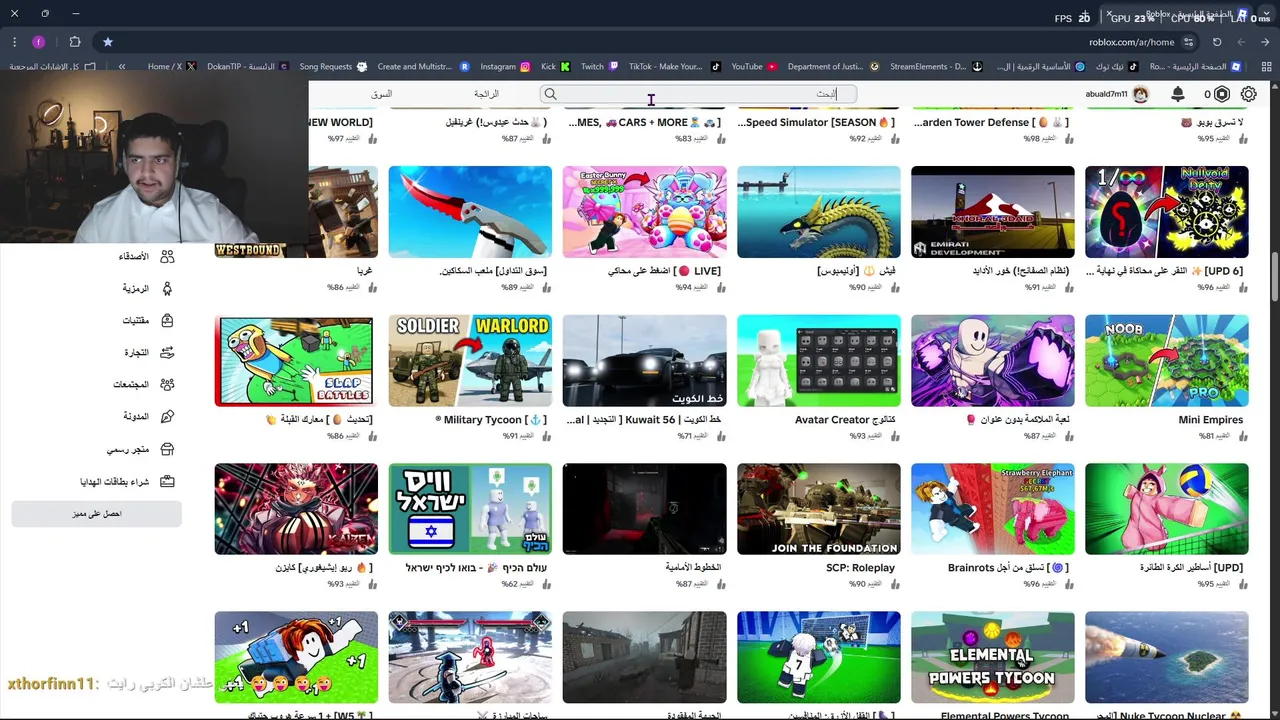The width and height of the screenshot is (1280, 720).
Task: Click the Mini Empires title text
Action: pyautogui.click(x=1210, y=420)
